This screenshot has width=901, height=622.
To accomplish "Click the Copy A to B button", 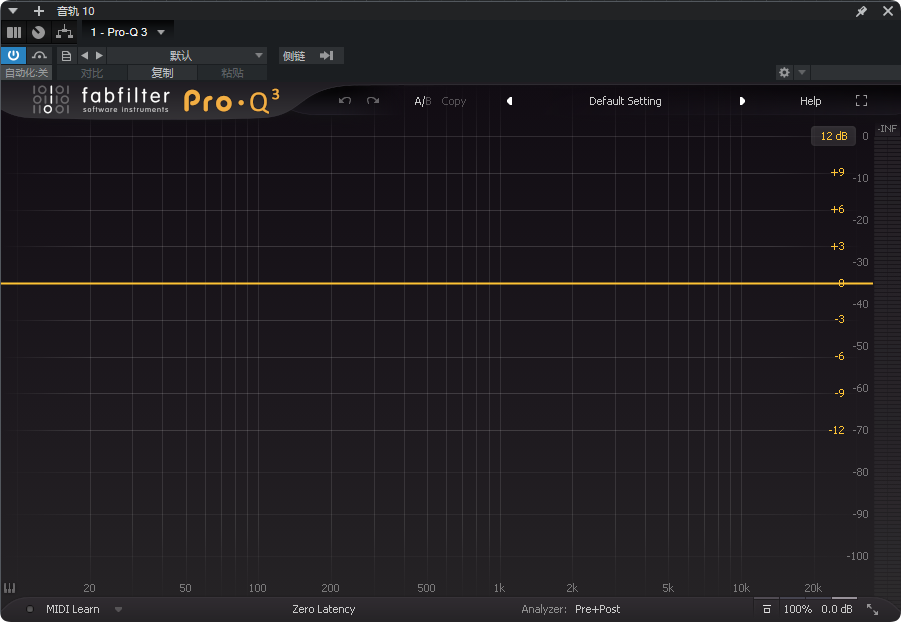I will pyautogui.click(x=453, y=101).
